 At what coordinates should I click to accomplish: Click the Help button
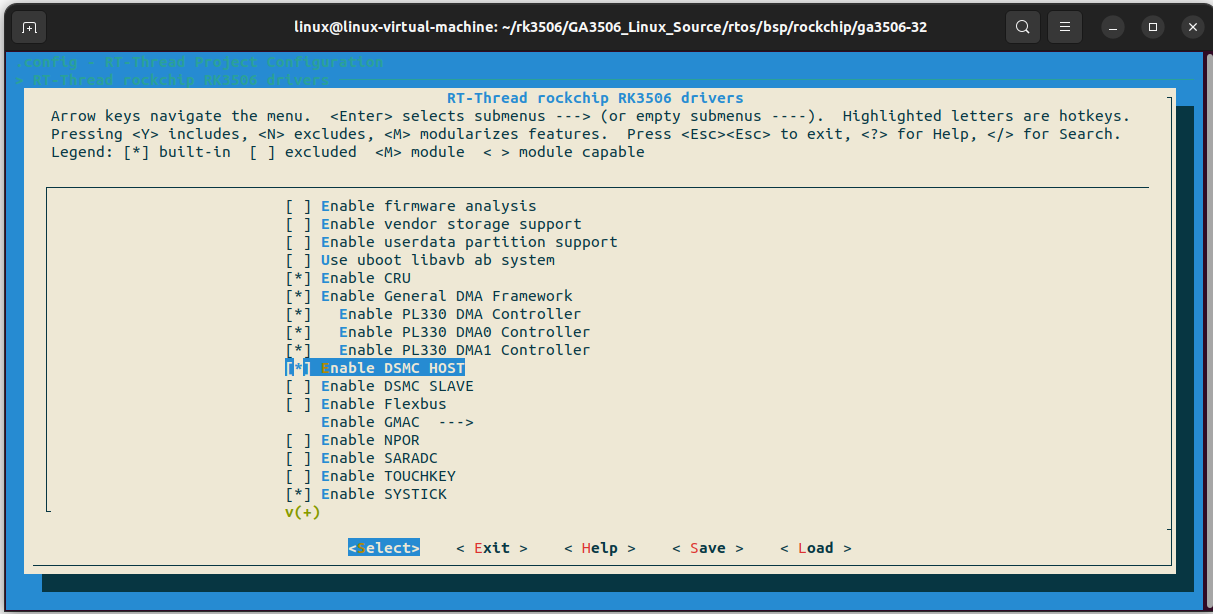(599, 548)
